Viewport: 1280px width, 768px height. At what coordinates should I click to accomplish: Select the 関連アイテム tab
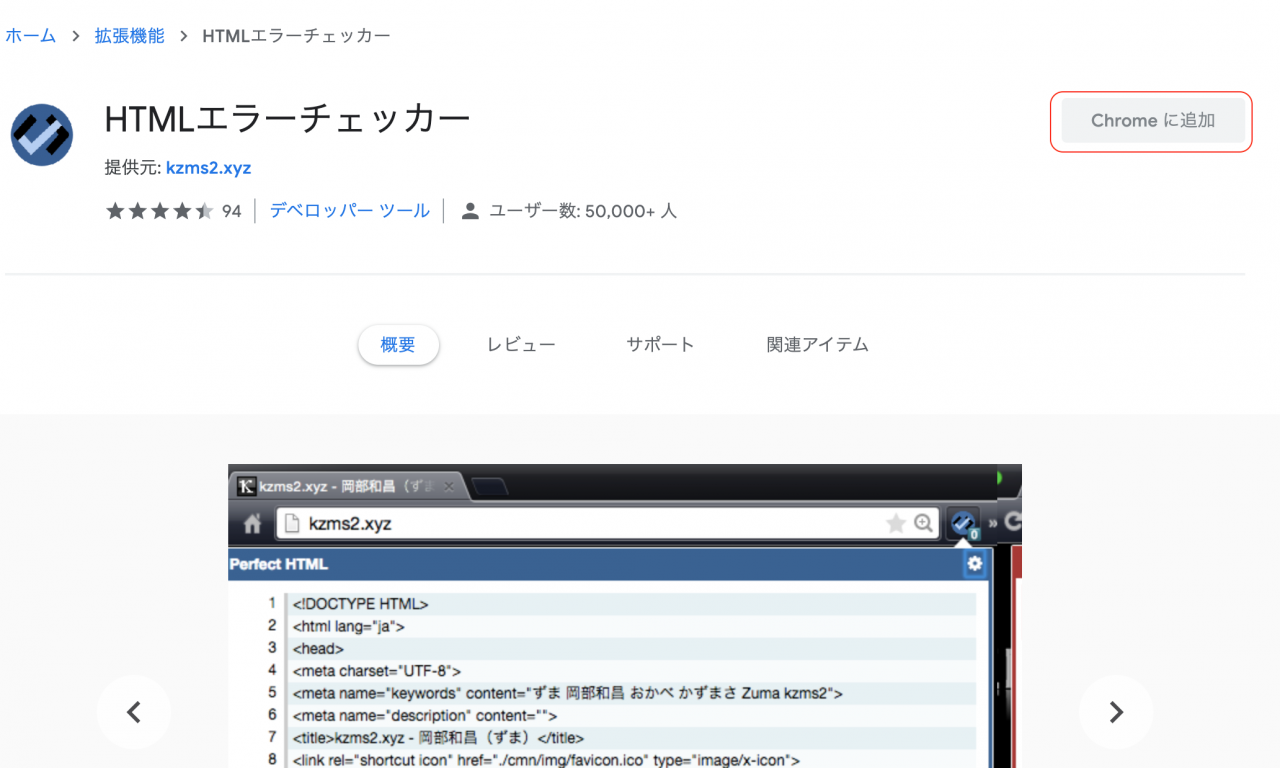point(816,344)
